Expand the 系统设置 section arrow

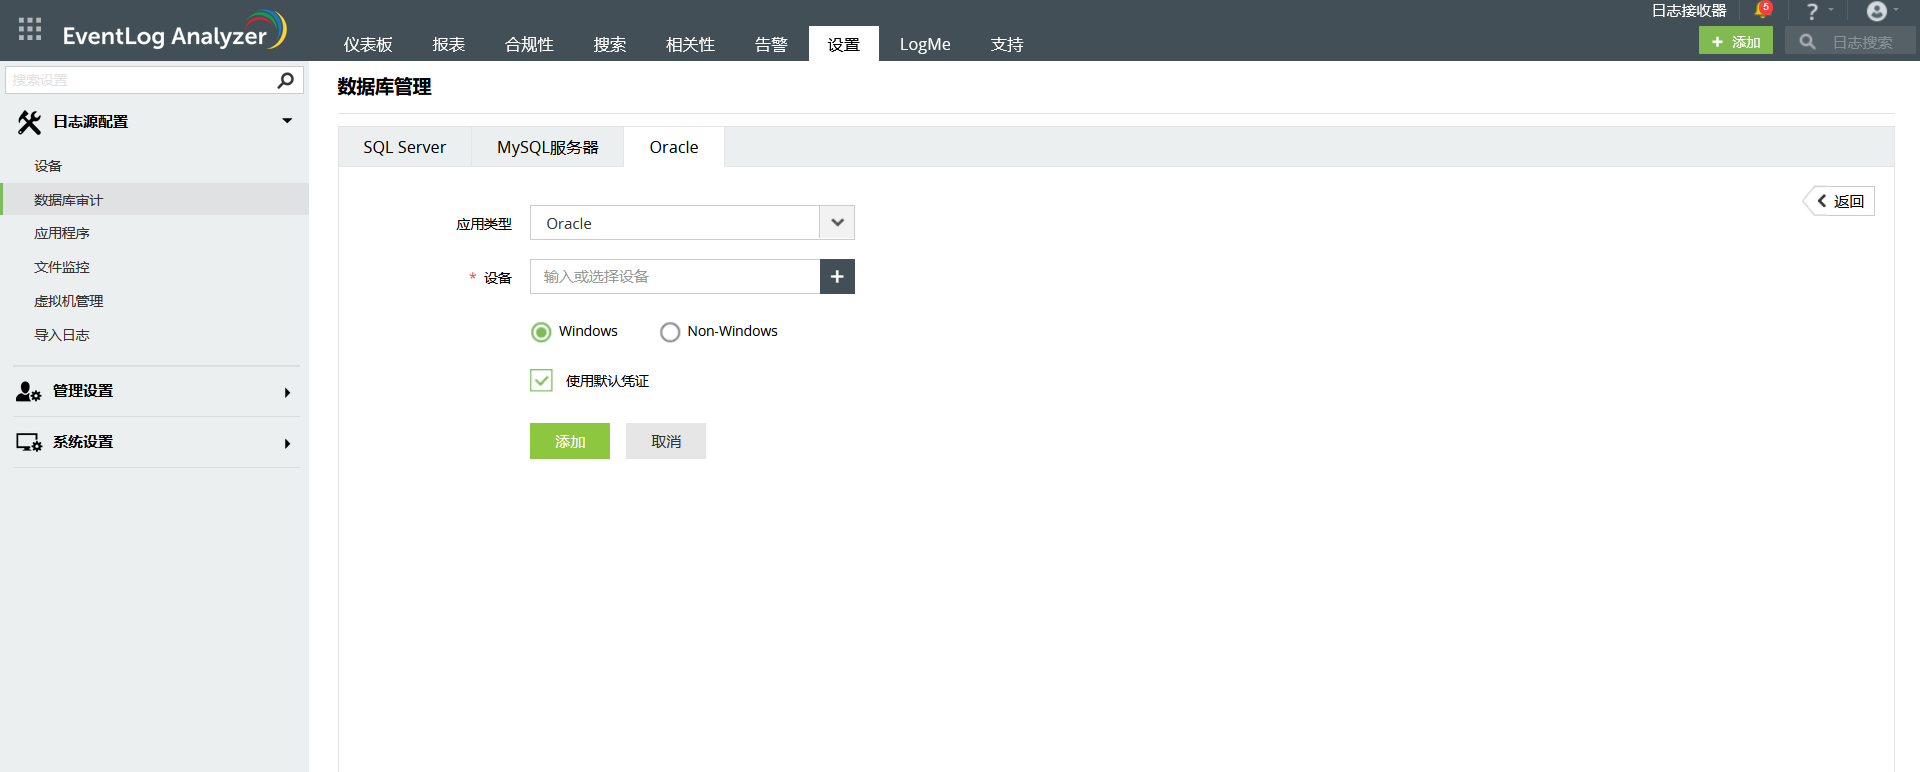(287, 444)
